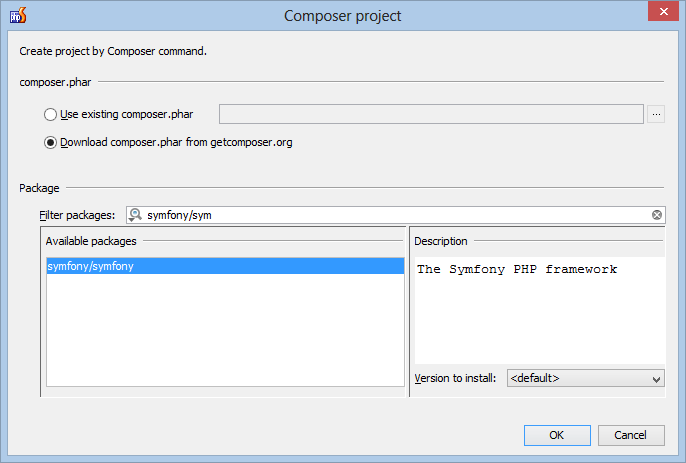686x463 pixels.
Task: Click empty space in Available packages list
Action: [225, 330]
